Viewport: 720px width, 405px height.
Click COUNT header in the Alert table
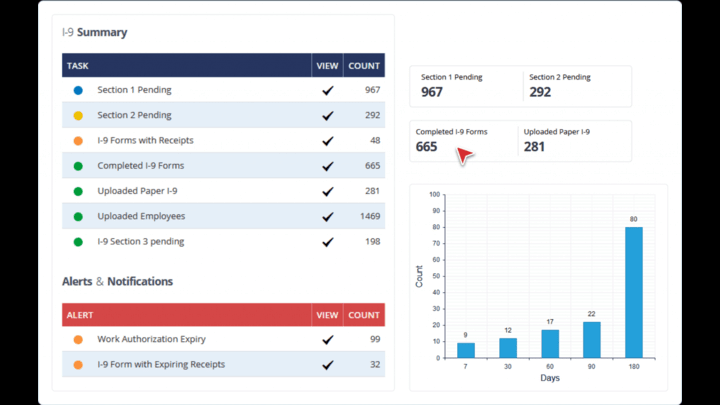pos(364,315)
